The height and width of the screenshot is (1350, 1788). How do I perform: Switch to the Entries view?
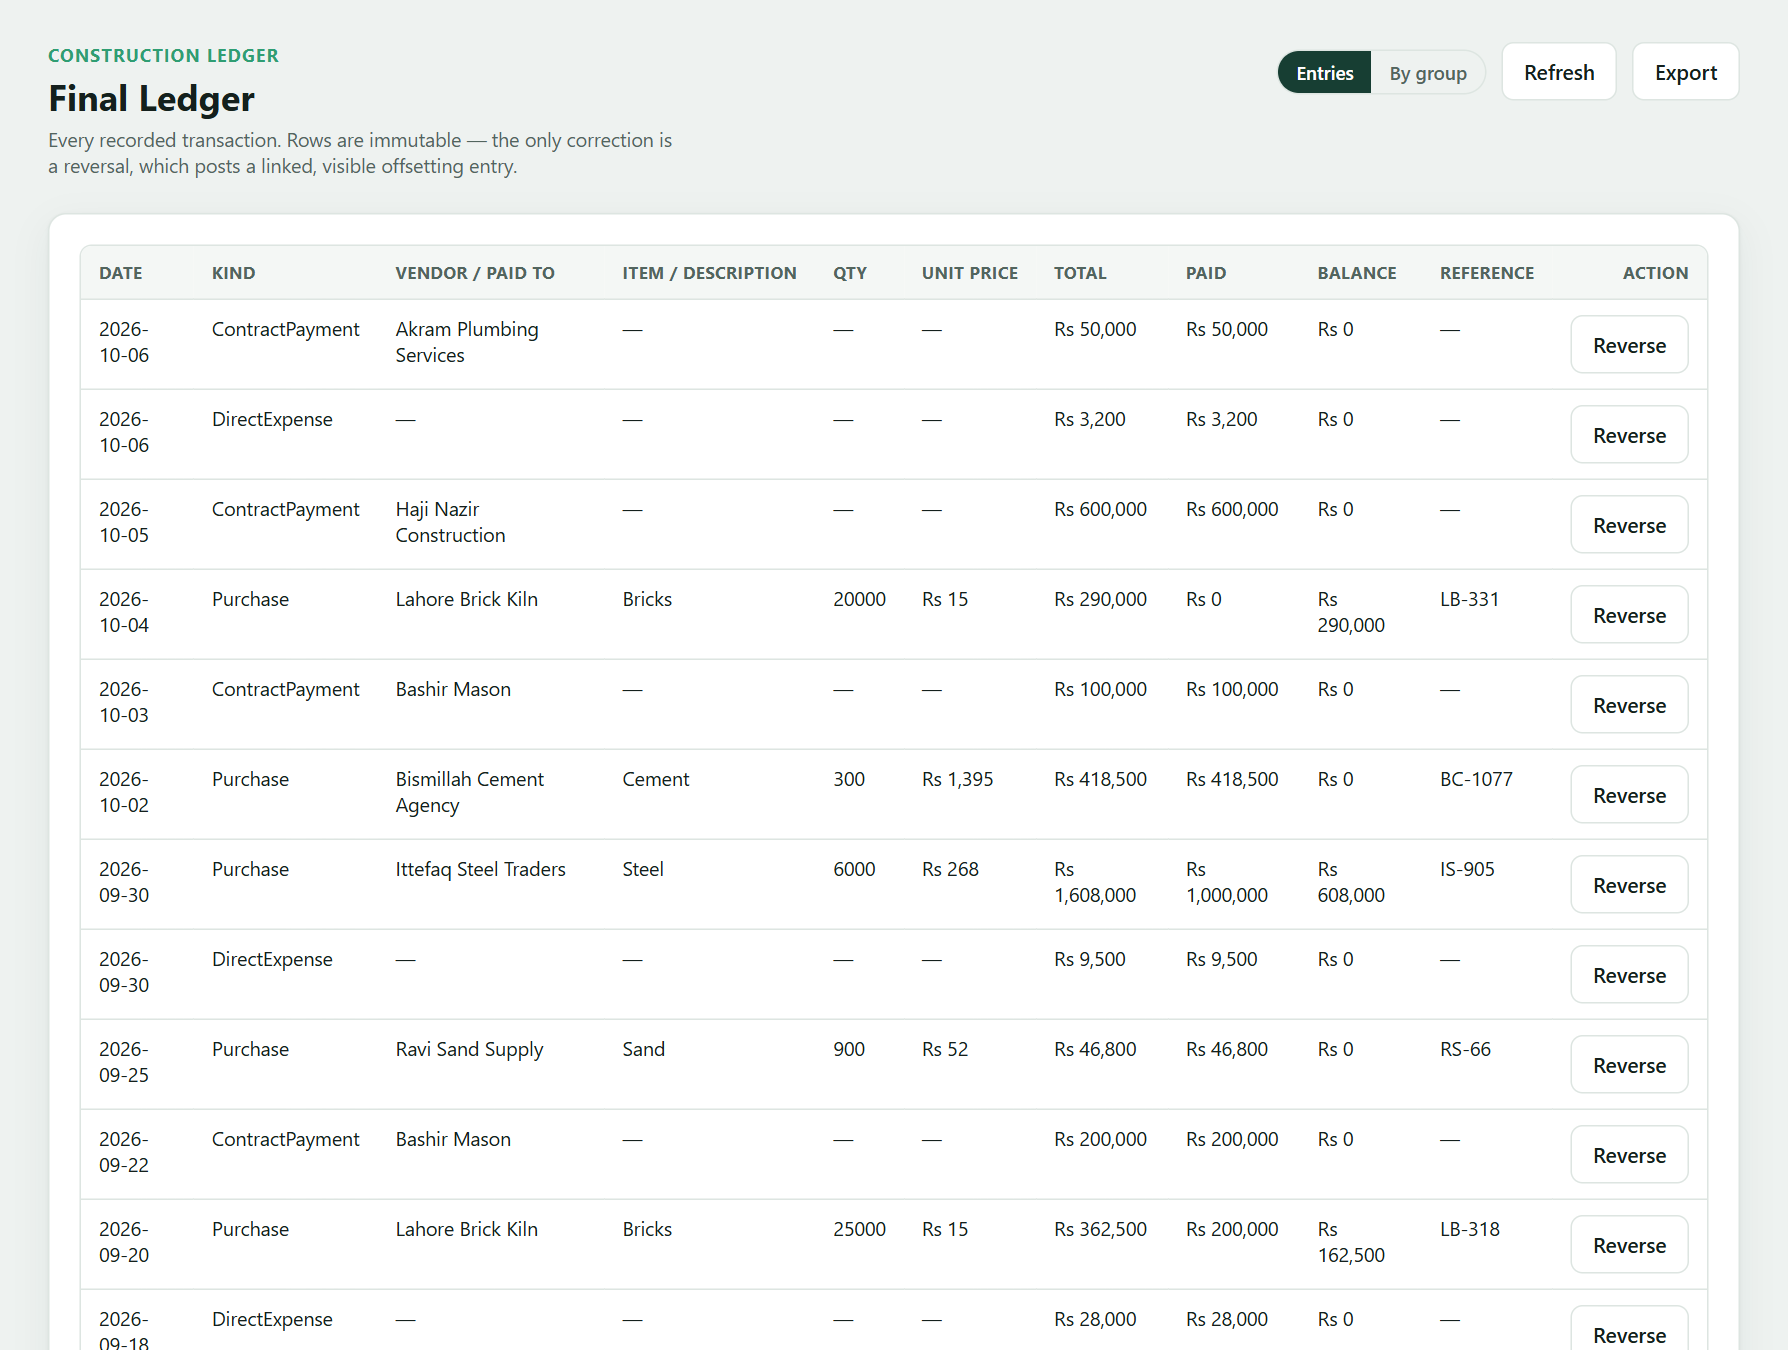point(1324,73)
